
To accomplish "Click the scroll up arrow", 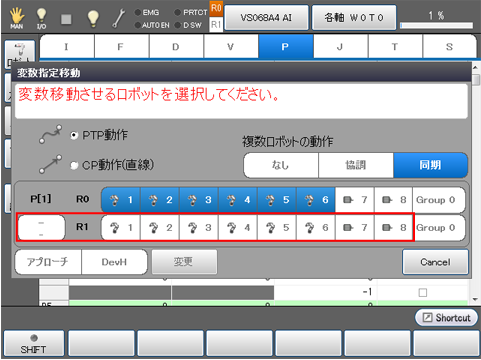I will tap(476, 68).
